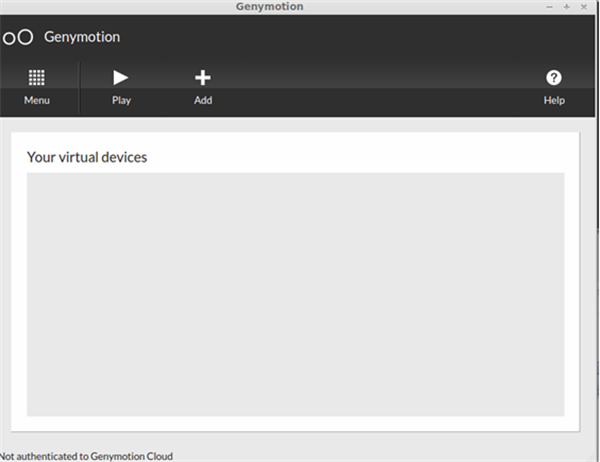Close the Genymotion window
The width and height of the screenshot is (600, 462).
pos(584,7)
